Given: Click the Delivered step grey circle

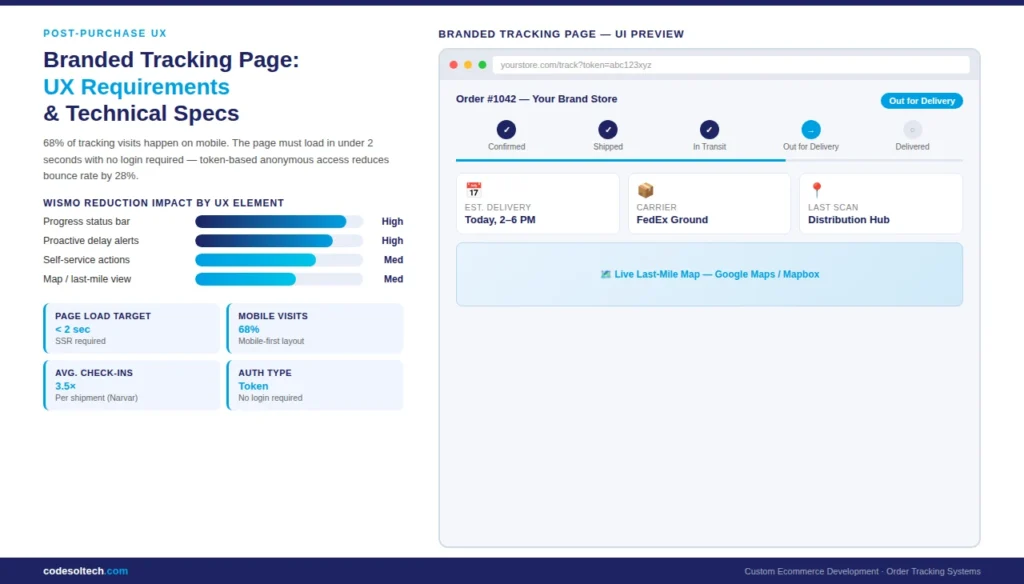Looking at the screenshot, I should pyautogui.click(x=912, y=129).
